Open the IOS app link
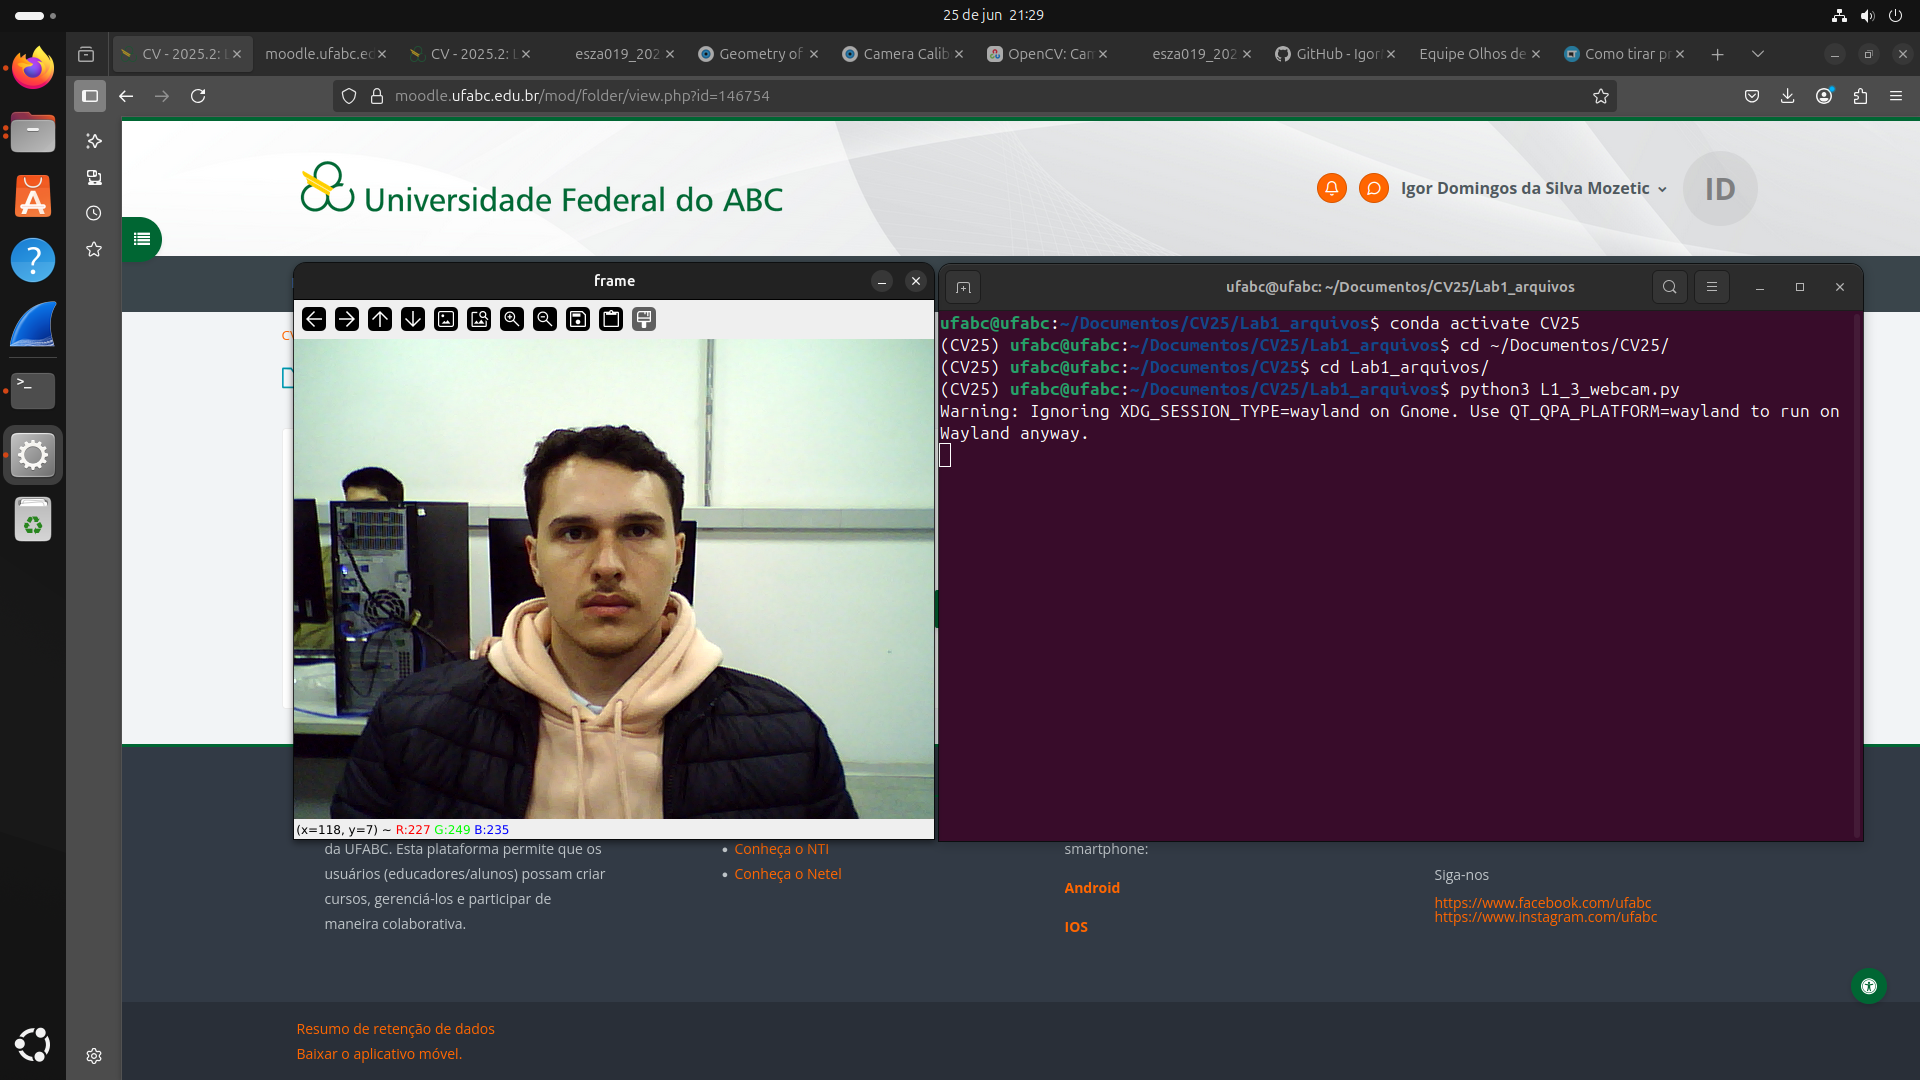Viewport: 1920px width, 1080px height. (1076, 927)
